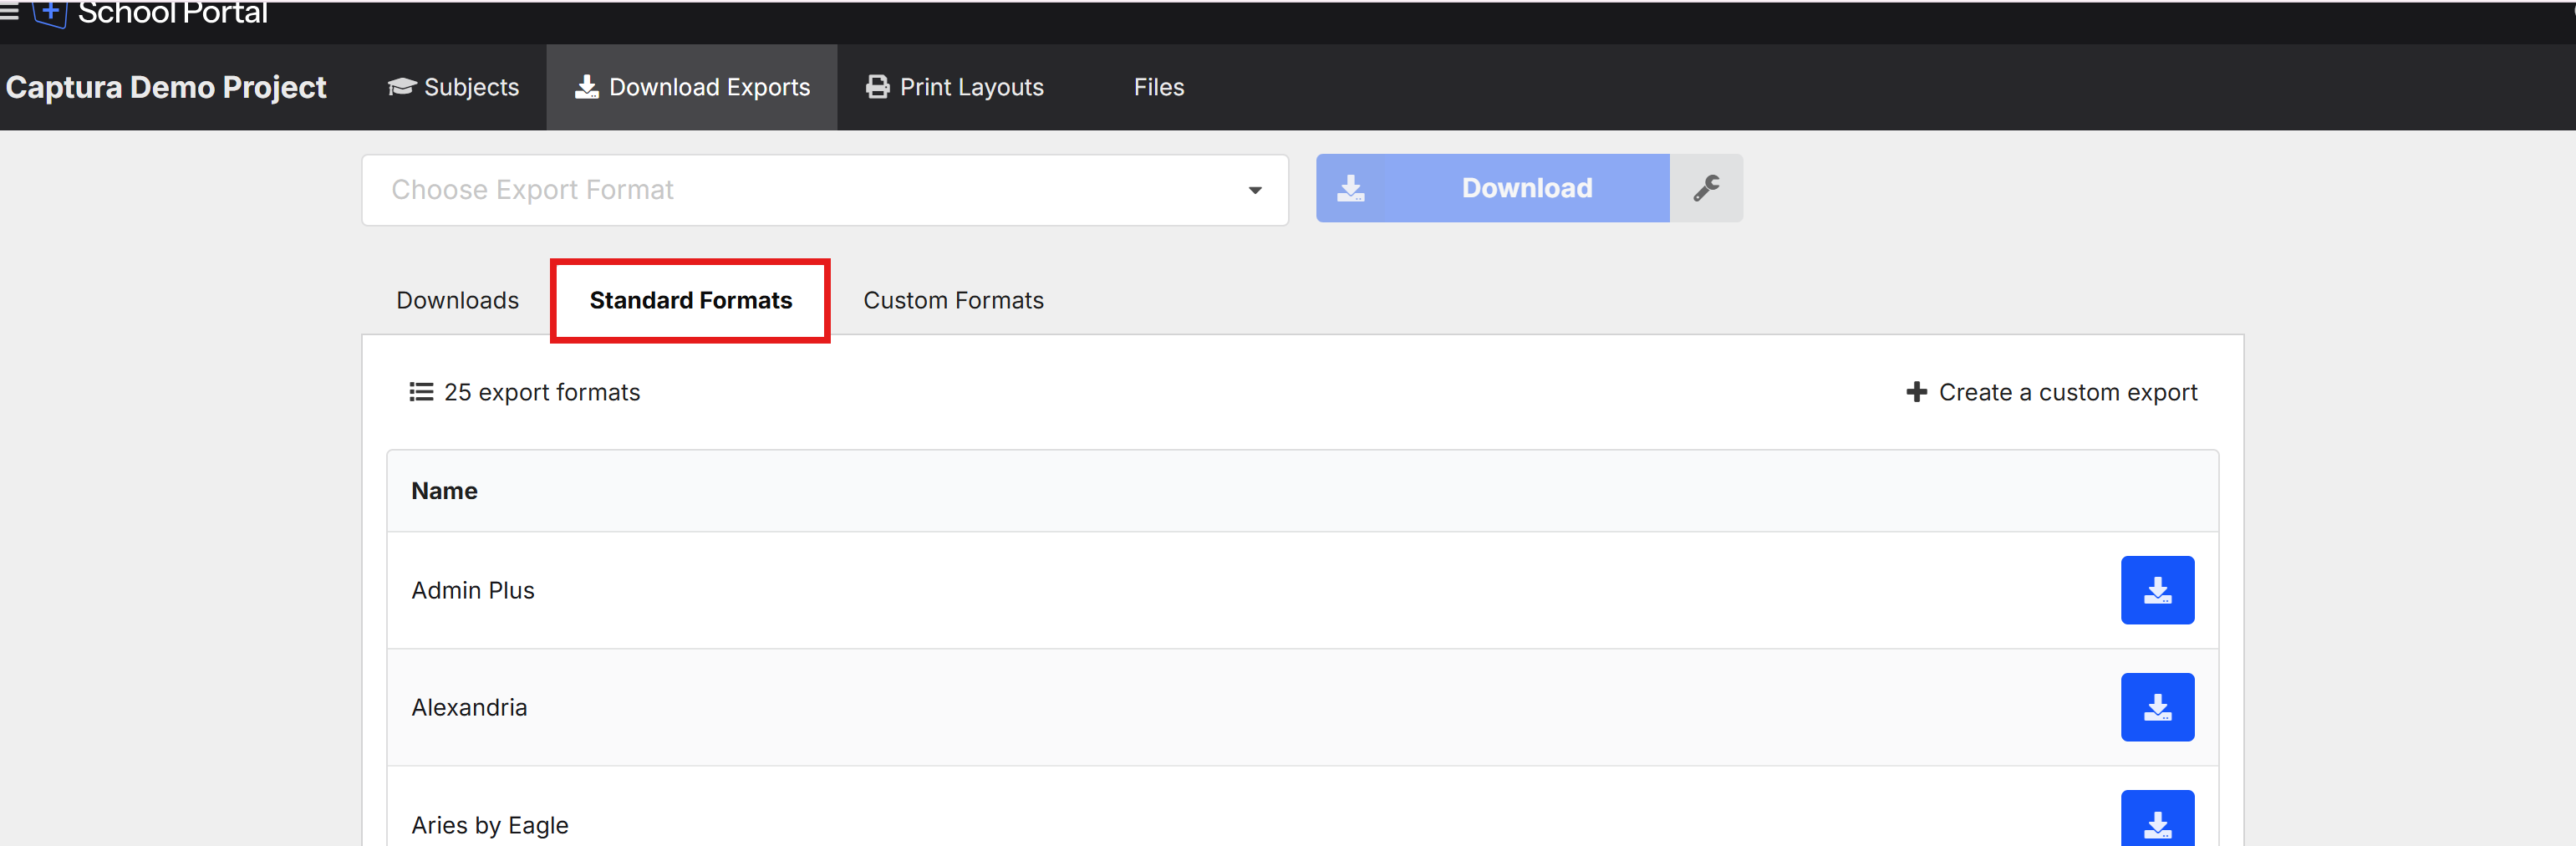Open the Subjects menu item

[x=454, y=87]
